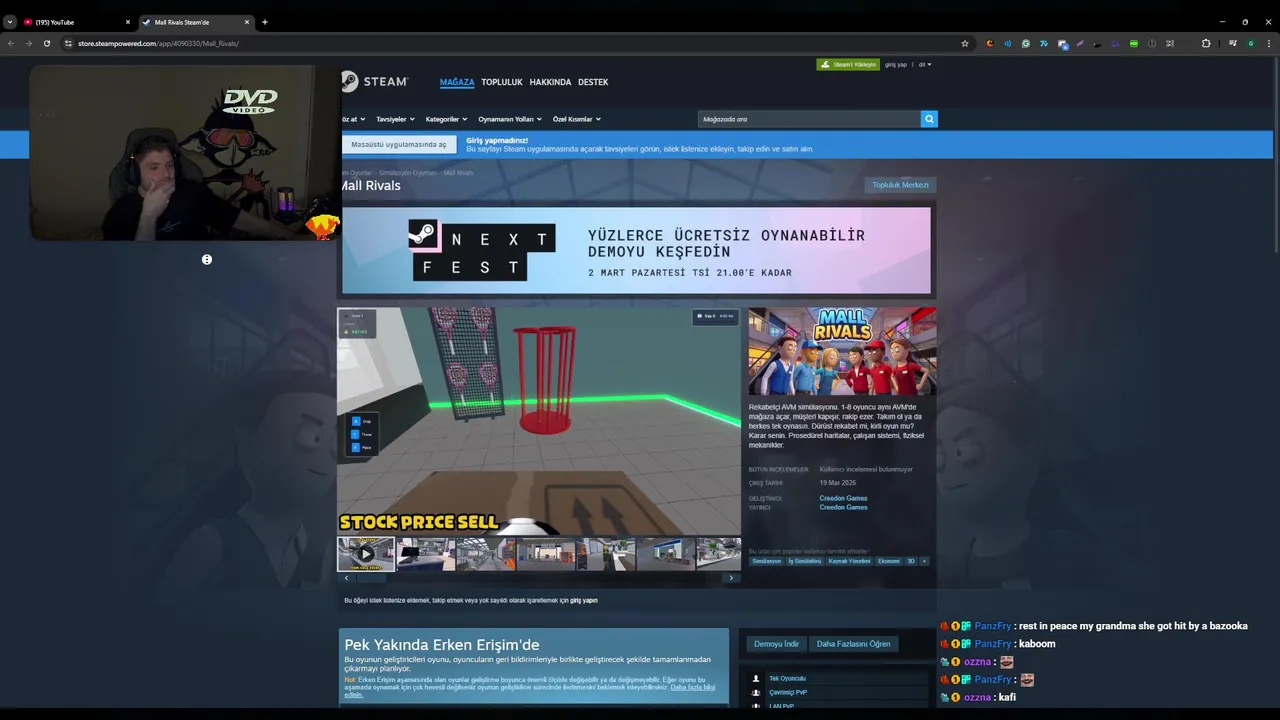This screenshot has width=1280, height=720.
Task: Click the orange crescent extension icon
Action: [989, 43]
